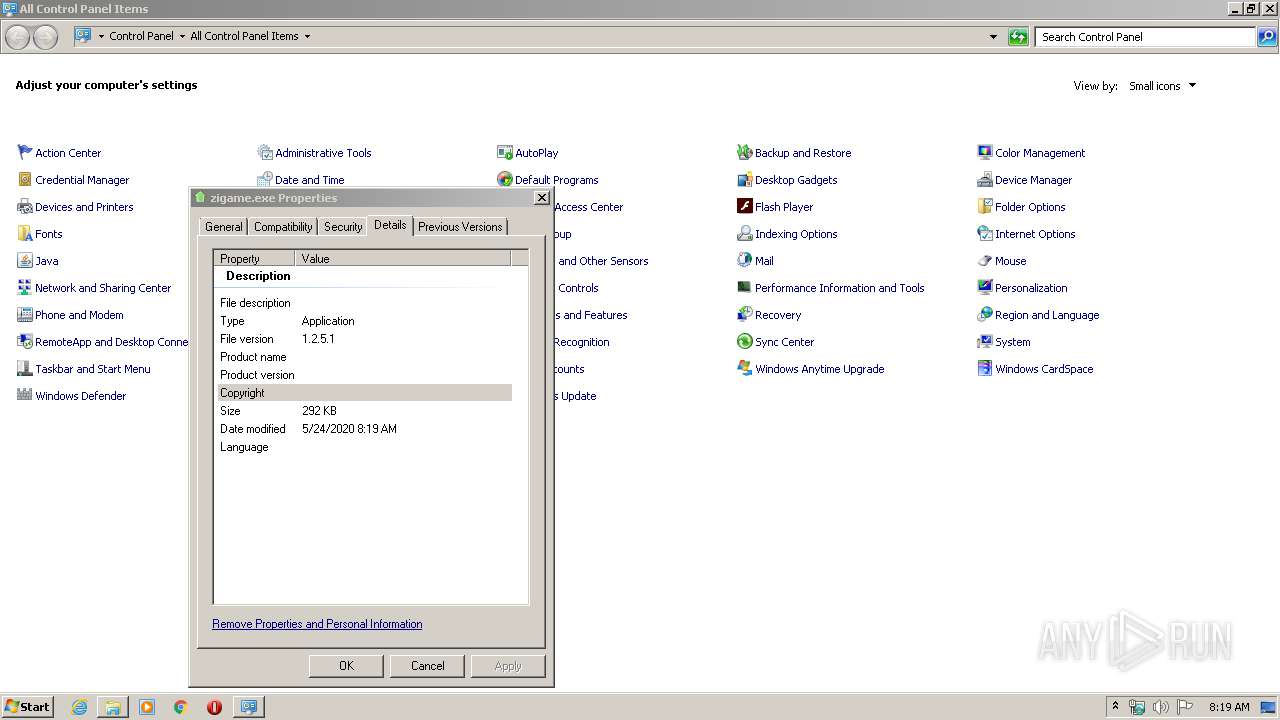Open Windows Explorer folder on taskbar
This screenshot has width=1280, height=720.
(x=113, y=707)
